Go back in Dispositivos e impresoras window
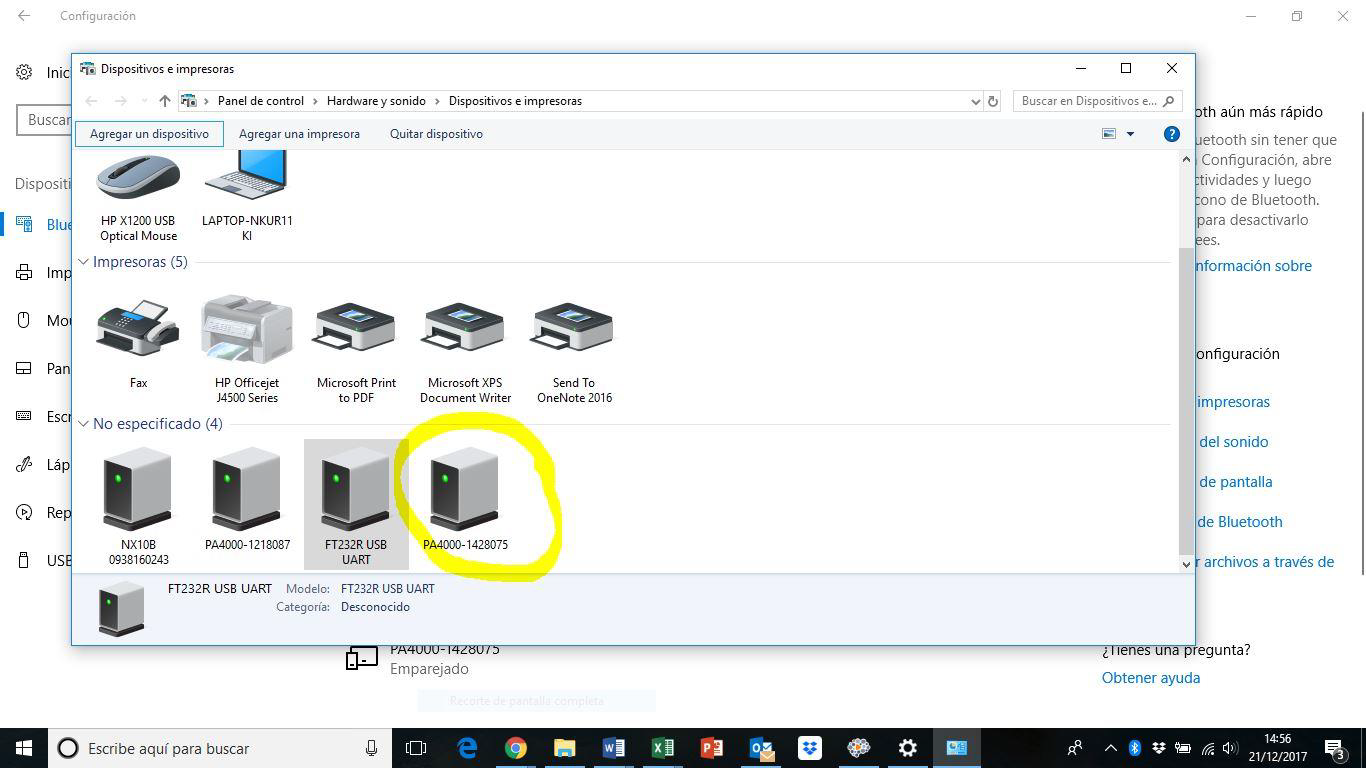Screen dimensions: 1366x768 (91, 101)
